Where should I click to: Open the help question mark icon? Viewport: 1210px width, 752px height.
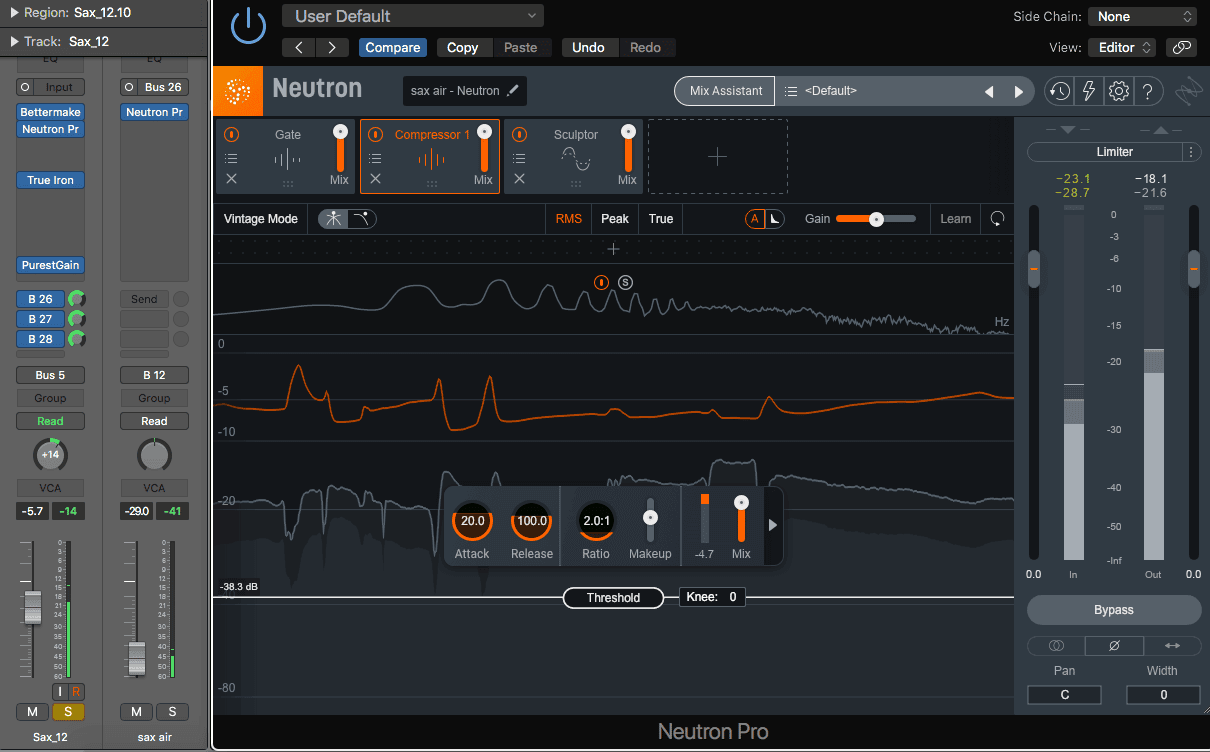coord(1148,91)
